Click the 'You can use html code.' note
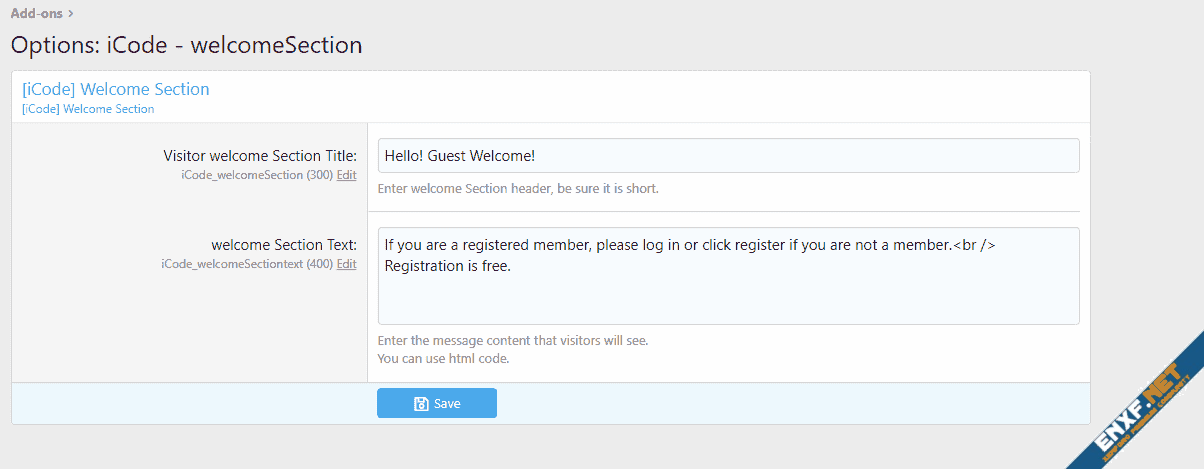The width and height of the screenshot is (1204, 469). click(x=443, y=358)
